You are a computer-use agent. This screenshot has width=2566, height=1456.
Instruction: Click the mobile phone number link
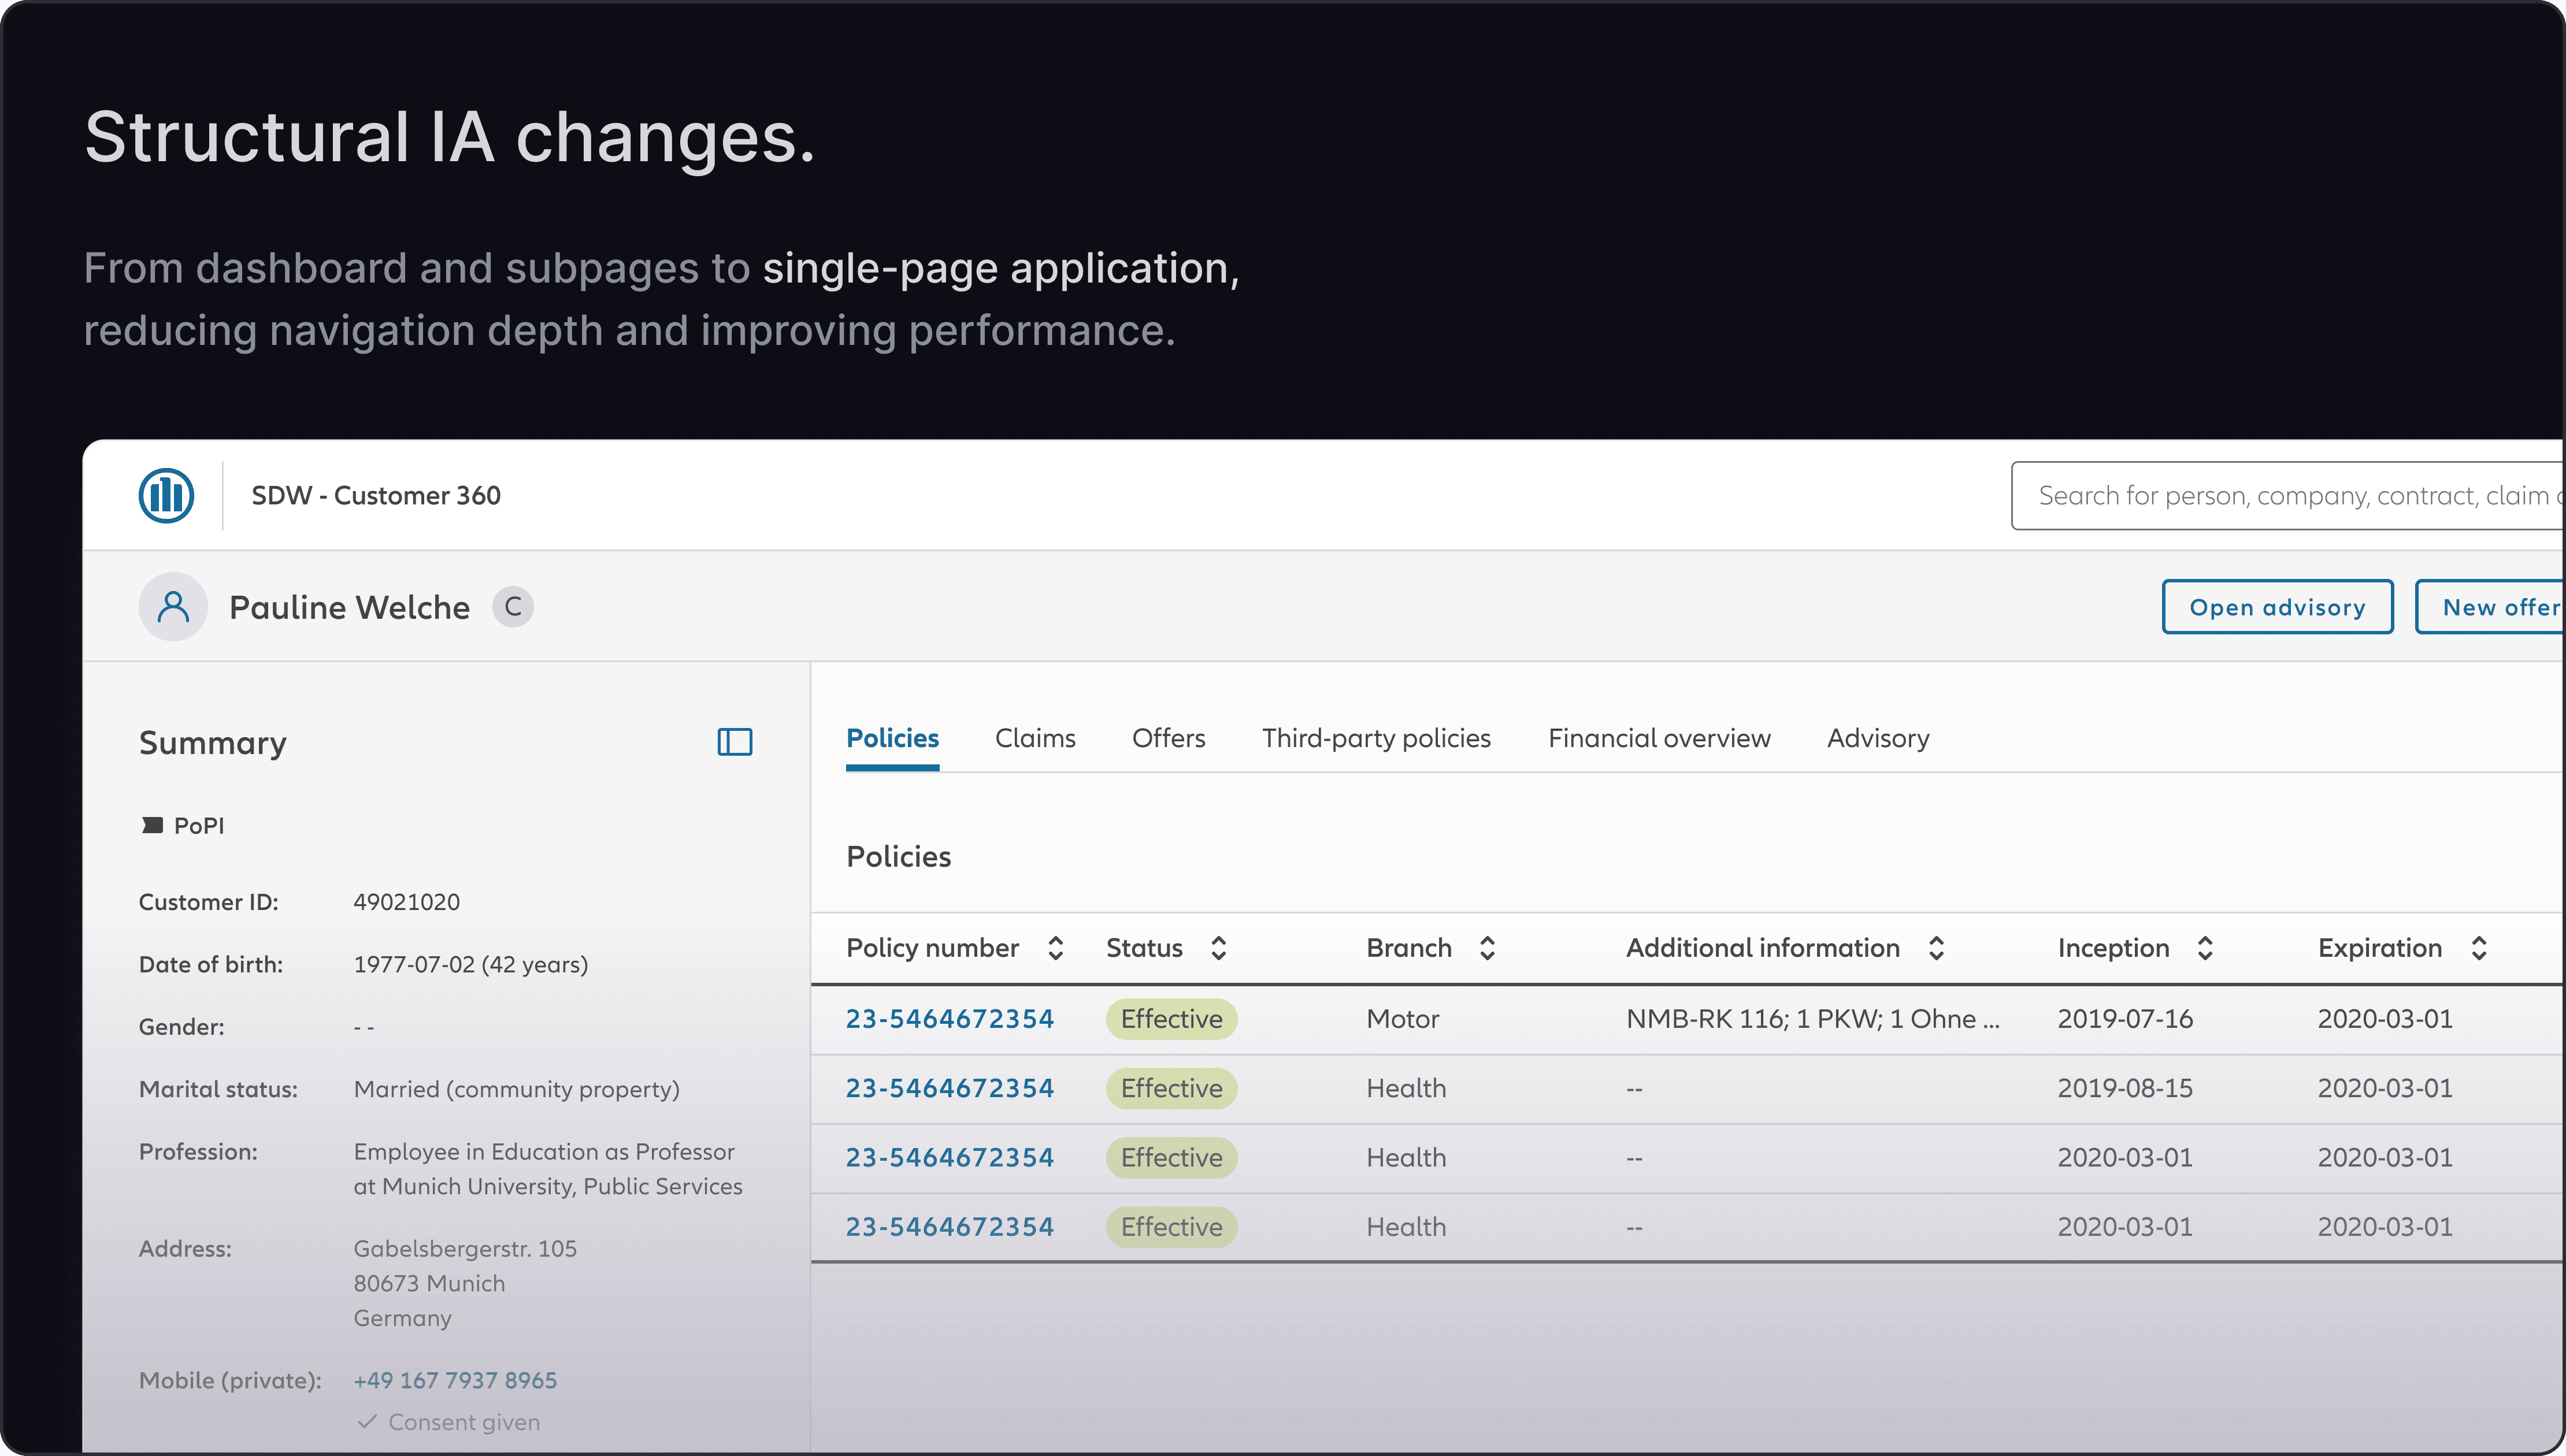[x=455, y=1380]
